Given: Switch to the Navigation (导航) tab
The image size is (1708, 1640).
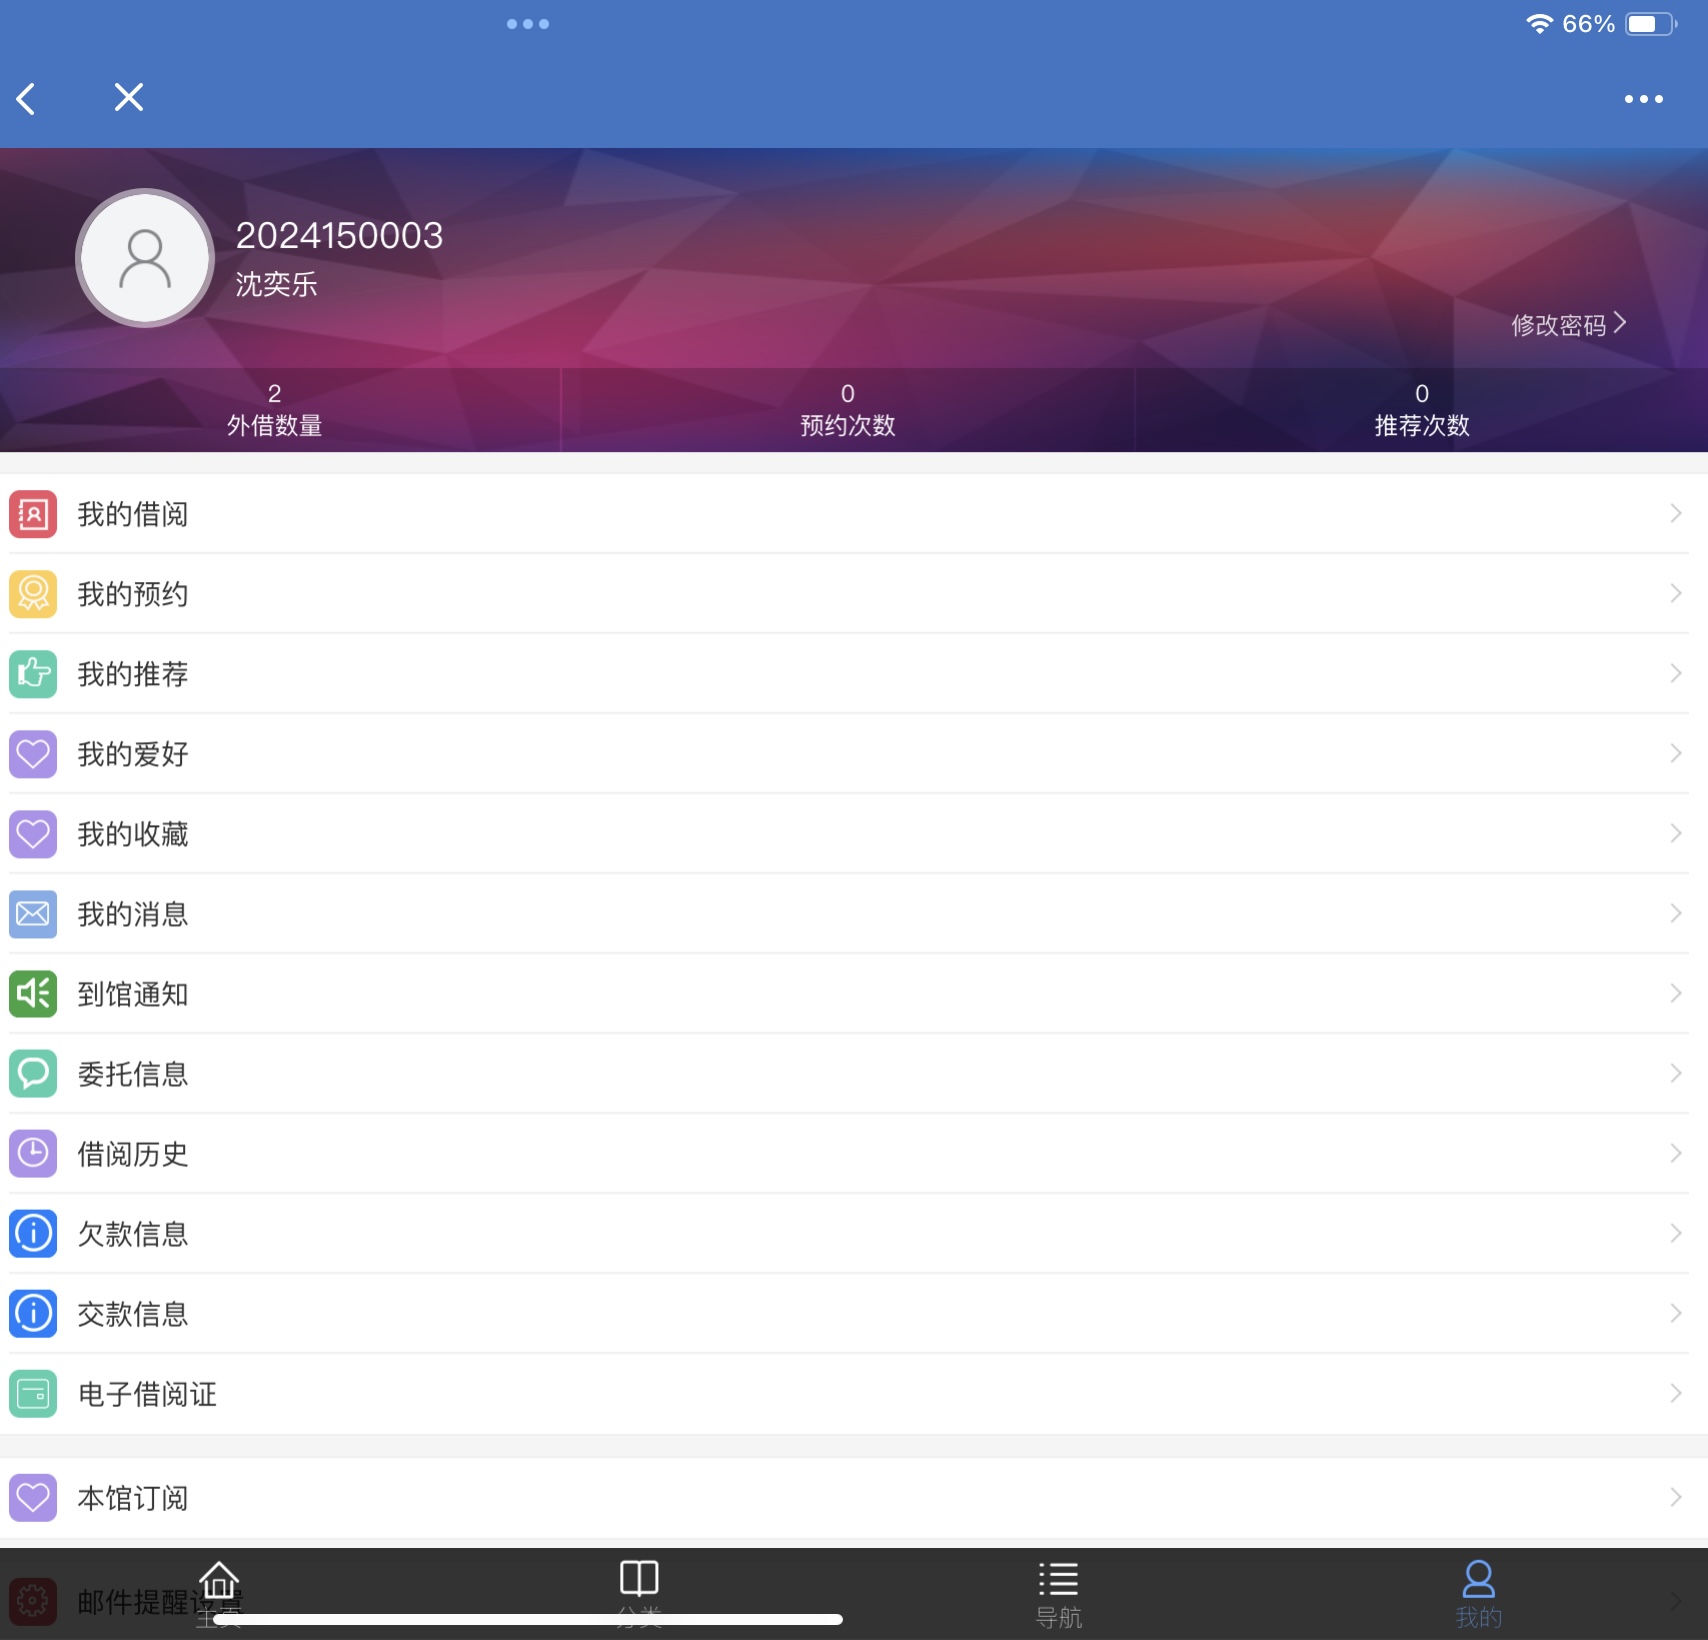Looking at the screenshot, I should [1058, 1592].
